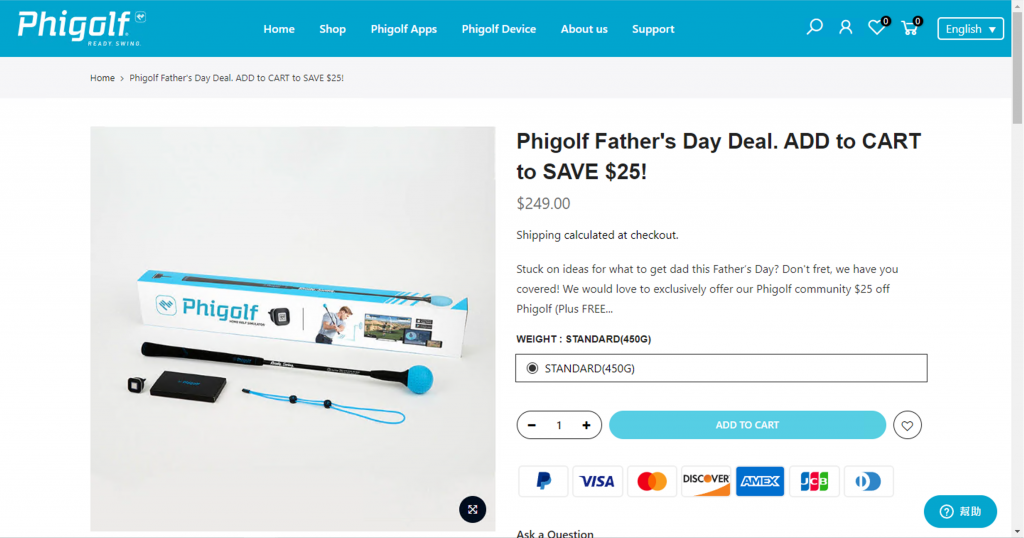Click the PayPal payment icon

pyautogui.click(x=543, y=481)
